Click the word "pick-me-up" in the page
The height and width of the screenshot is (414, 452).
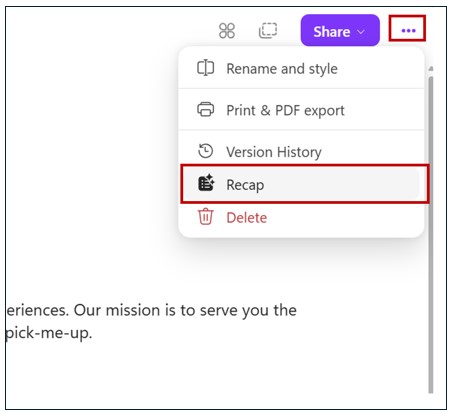(48, 333)
